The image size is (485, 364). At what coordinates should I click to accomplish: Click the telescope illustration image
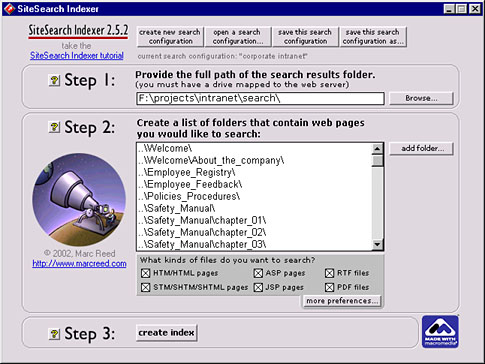79,200
